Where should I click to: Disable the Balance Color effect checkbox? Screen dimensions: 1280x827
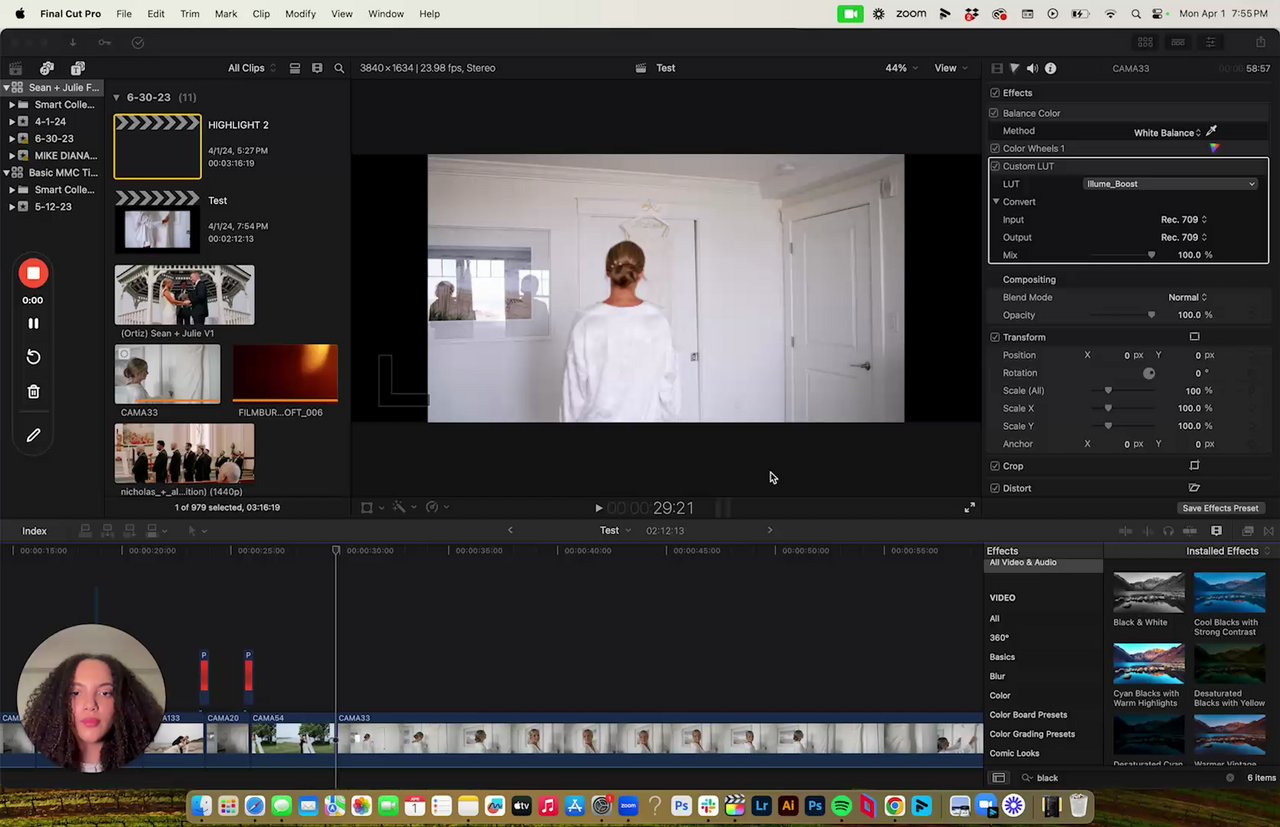click(x=994, y=113)
